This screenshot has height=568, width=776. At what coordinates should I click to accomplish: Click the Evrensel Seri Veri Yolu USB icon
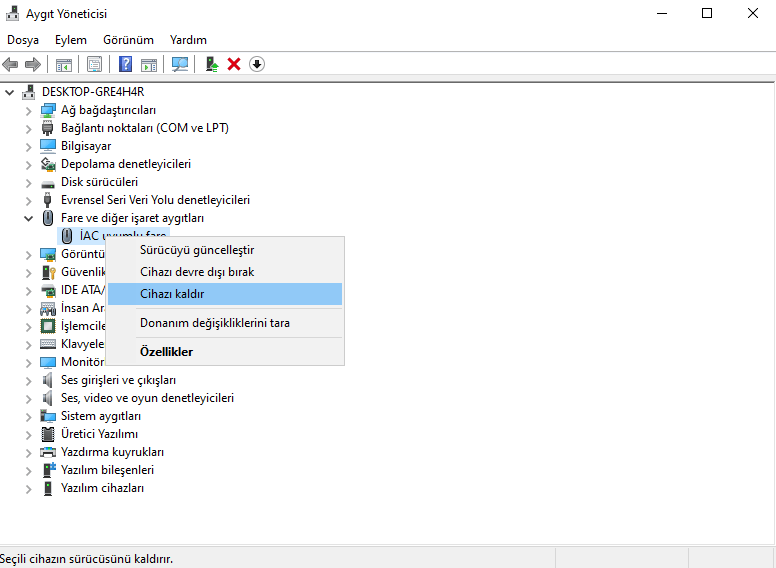(x=48, y=200)
